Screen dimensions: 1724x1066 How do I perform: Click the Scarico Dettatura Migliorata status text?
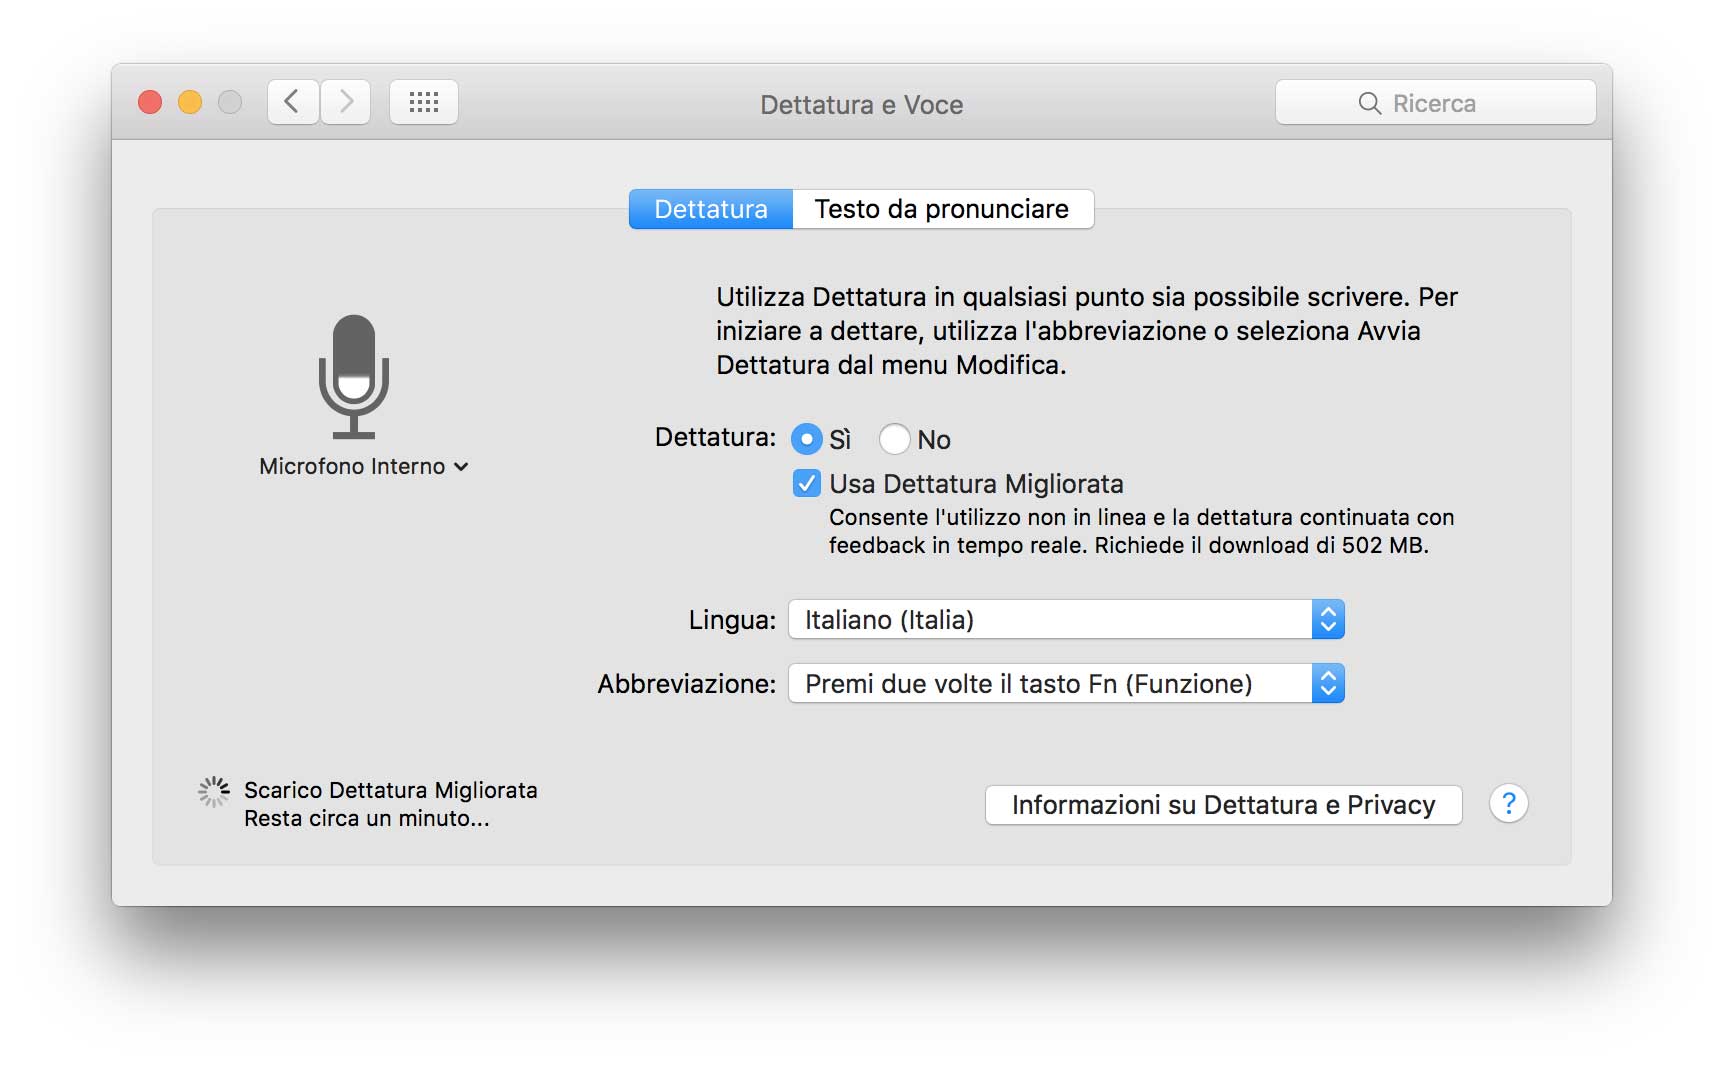coord(391,790)
